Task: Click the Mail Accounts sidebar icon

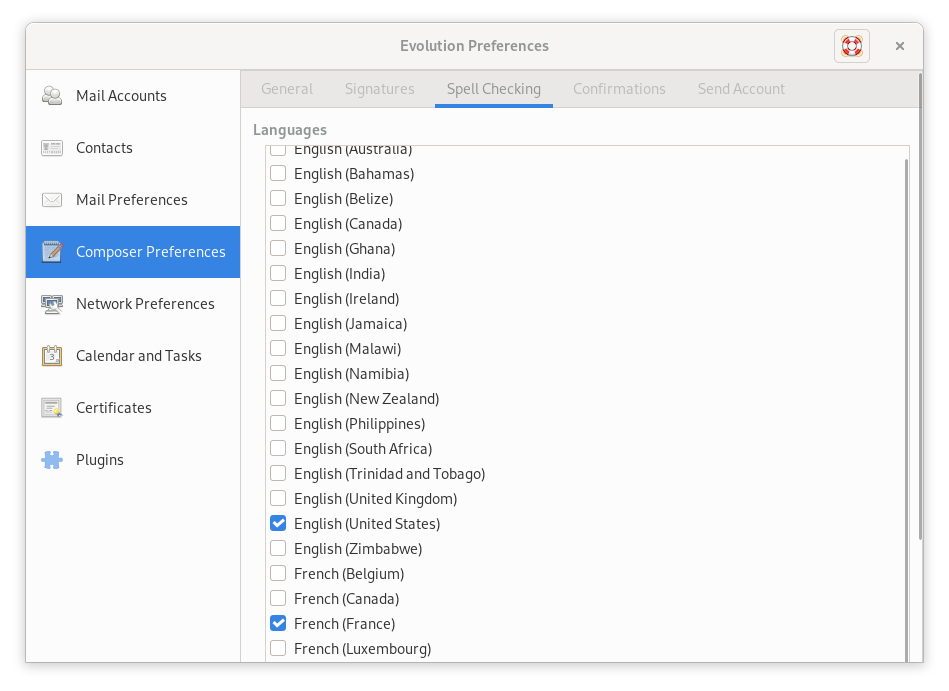Action: tap(52, 96)
